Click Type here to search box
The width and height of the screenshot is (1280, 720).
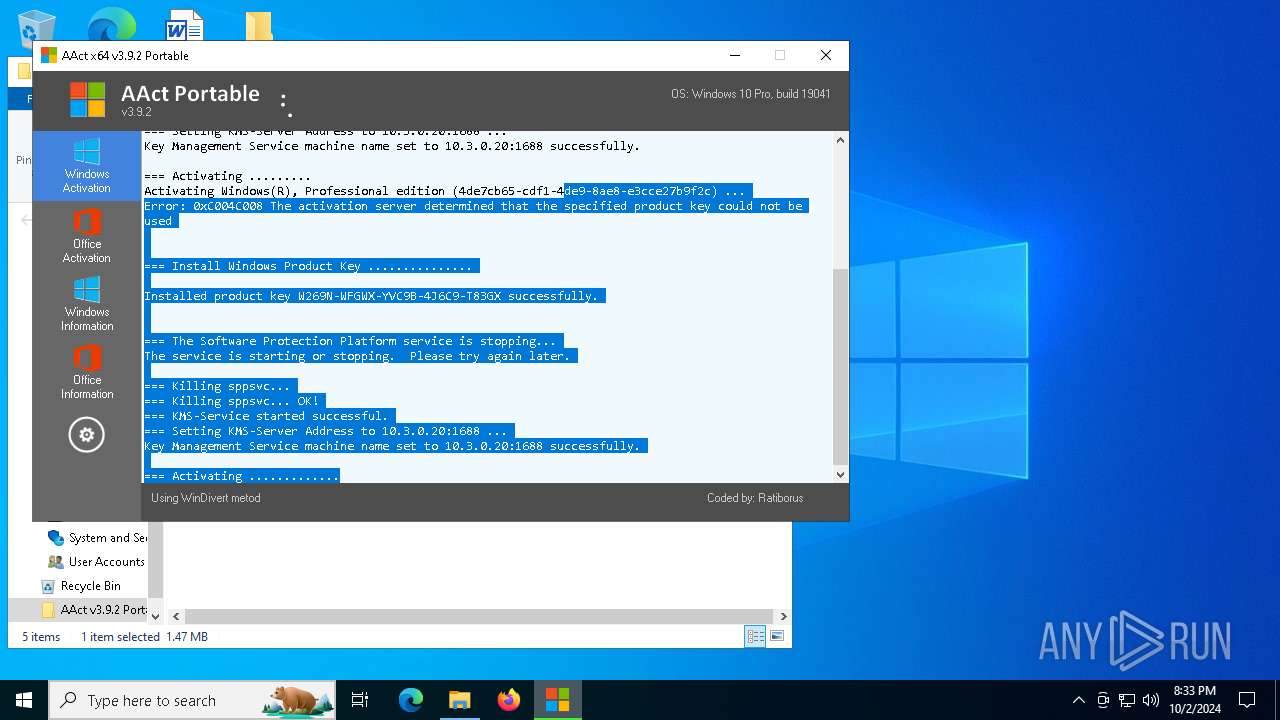click(192, 700)
